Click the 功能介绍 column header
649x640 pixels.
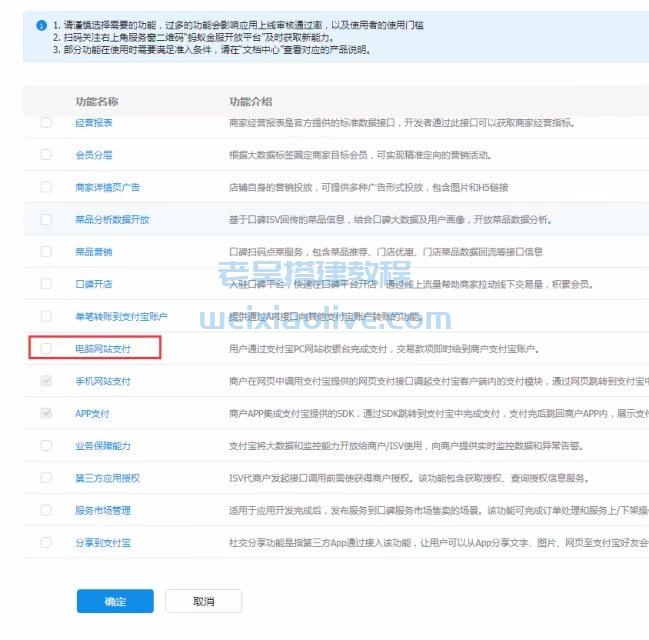tap(251, 101)
